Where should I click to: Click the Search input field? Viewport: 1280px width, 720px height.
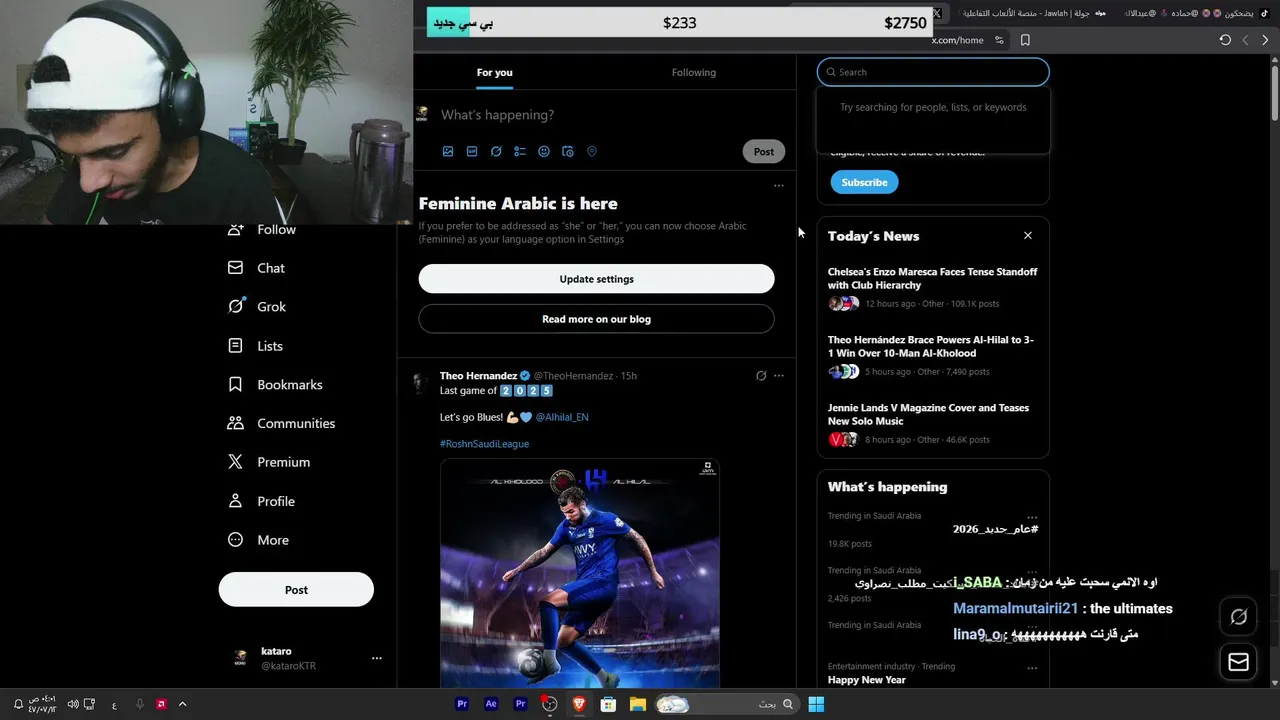(933, 72)
